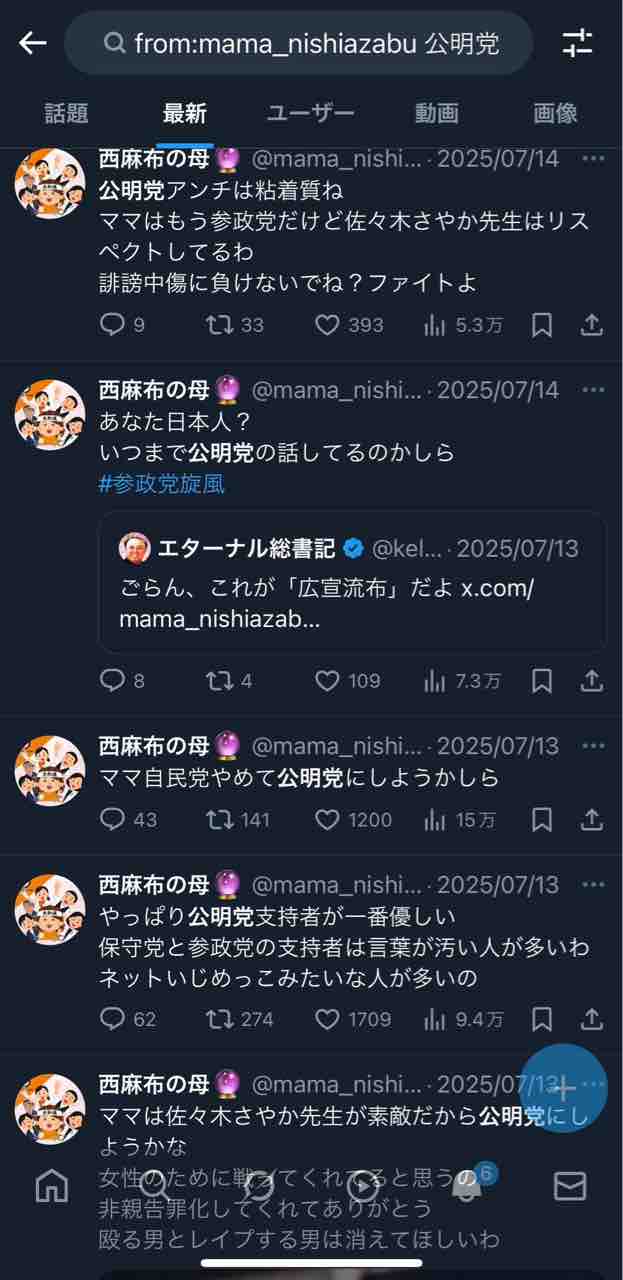The width and height of the screenshot is (623, 1280).
Task: Switch to the 話題 tab
Action: (67, 113)
